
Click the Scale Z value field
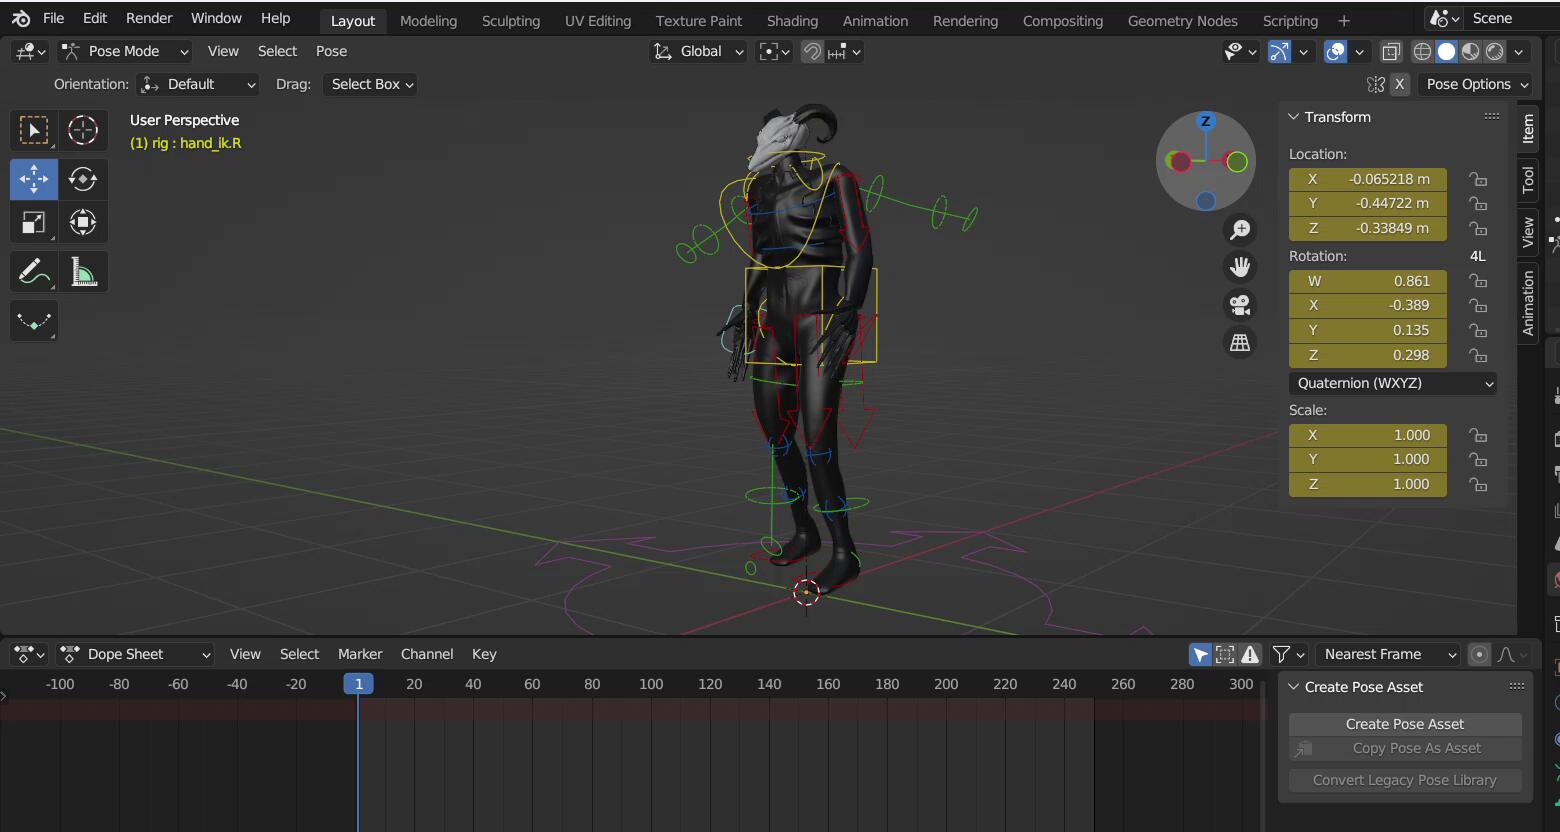[1367, 484]
